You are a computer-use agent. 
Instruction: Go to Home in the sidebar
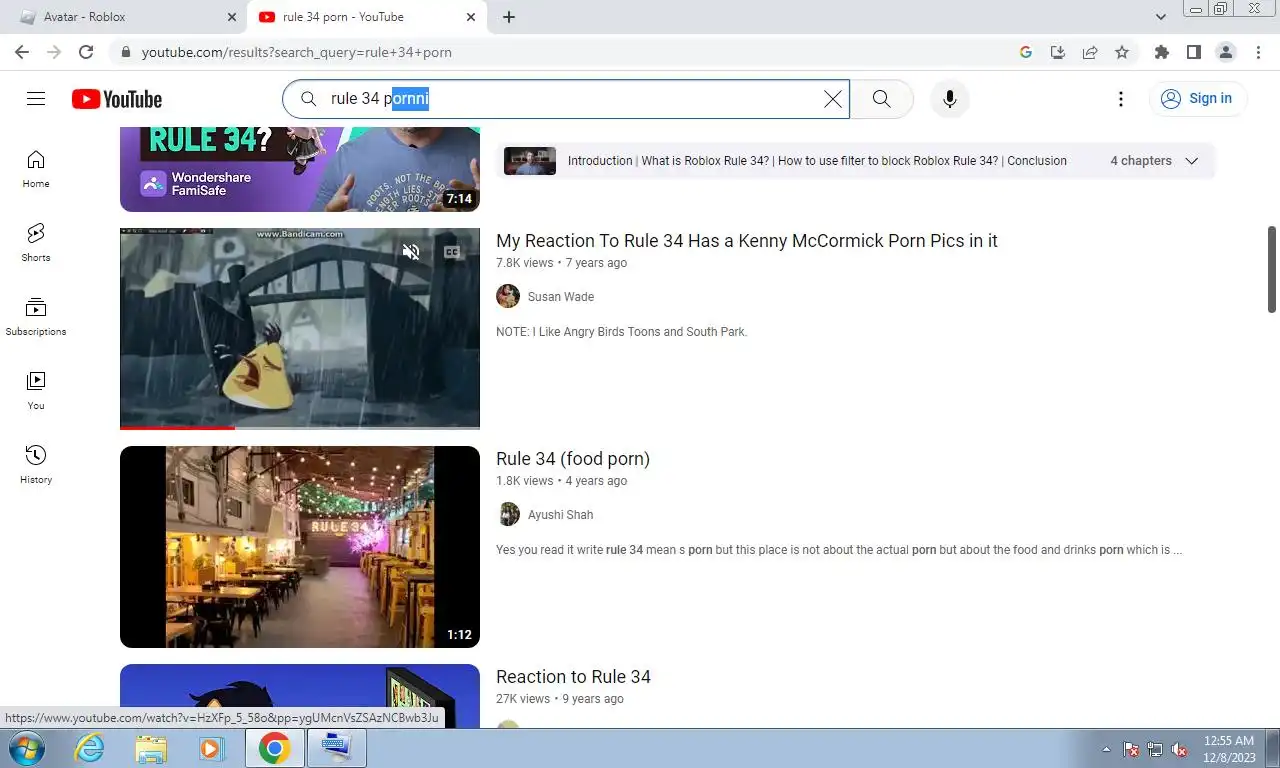36,168
